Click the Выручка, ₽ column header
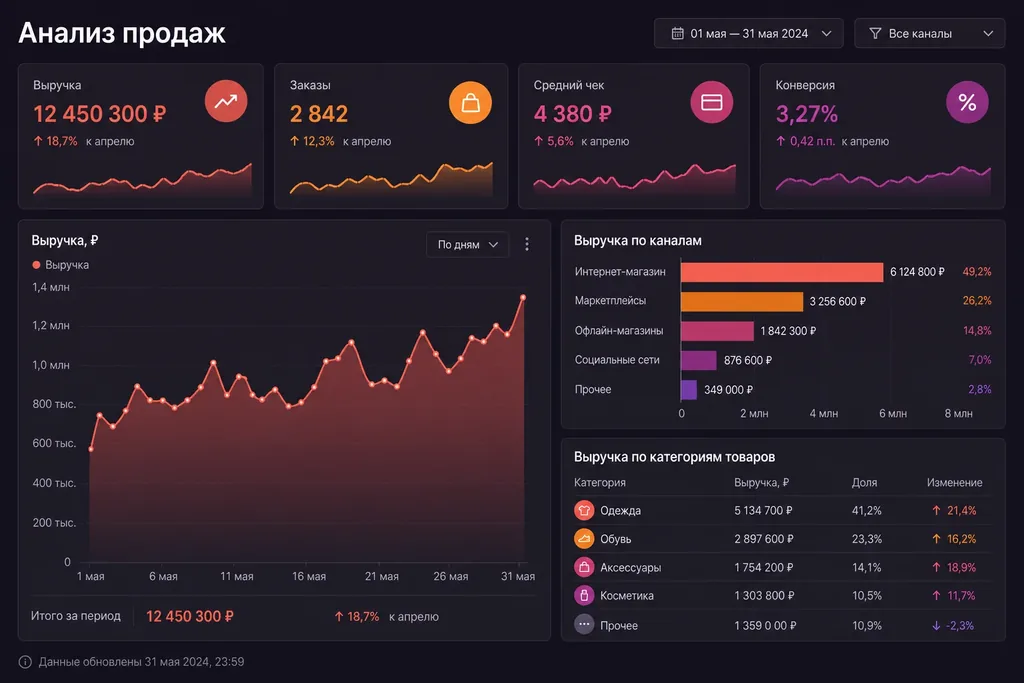This screenshot has width=1024, height=683. pyautogui.click(x=761, y=483)
